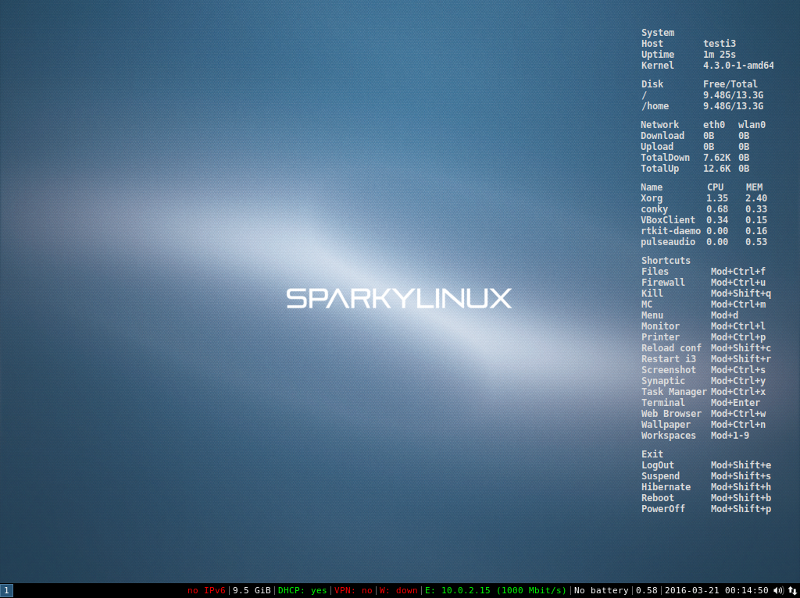Click the 'conky' process name
Image resolution: width=800 pixels, height=598 pixels.
654,209
